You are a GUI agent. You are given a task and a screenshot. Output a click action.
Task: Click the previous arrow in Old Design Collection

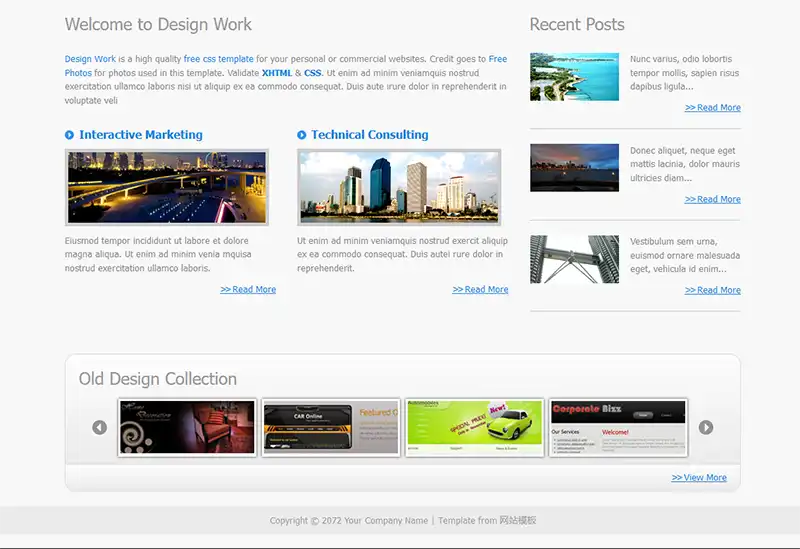tap(99, 427)
